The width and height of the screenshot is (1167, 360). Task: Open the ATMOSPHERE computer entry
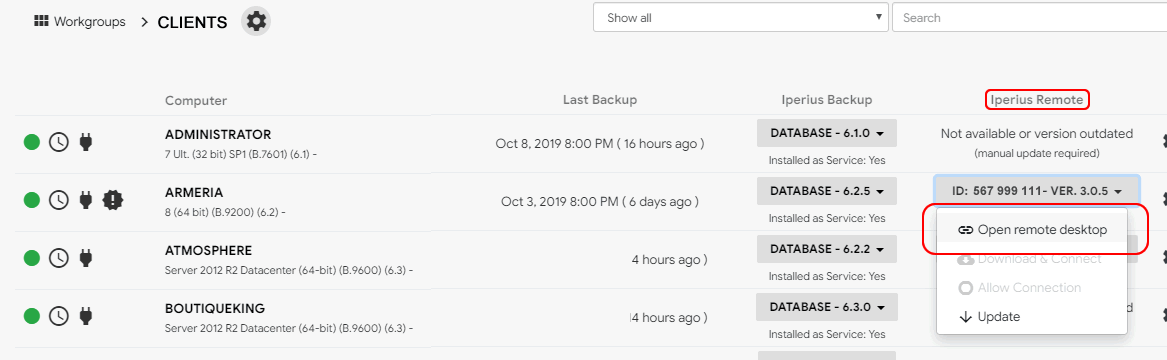(208, 251)
